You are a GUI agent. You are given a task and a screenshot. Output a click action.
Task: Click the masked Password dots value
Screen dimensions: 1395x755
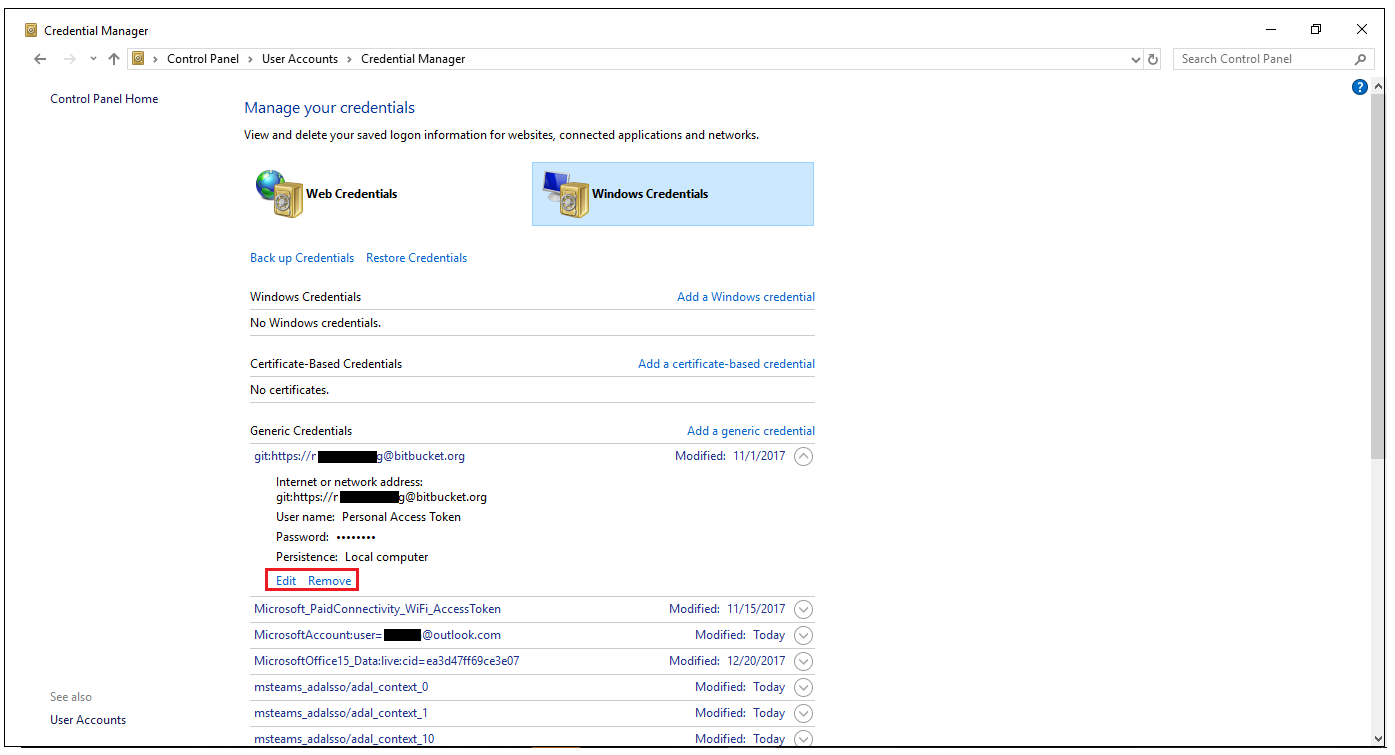(x=356, y=537)
